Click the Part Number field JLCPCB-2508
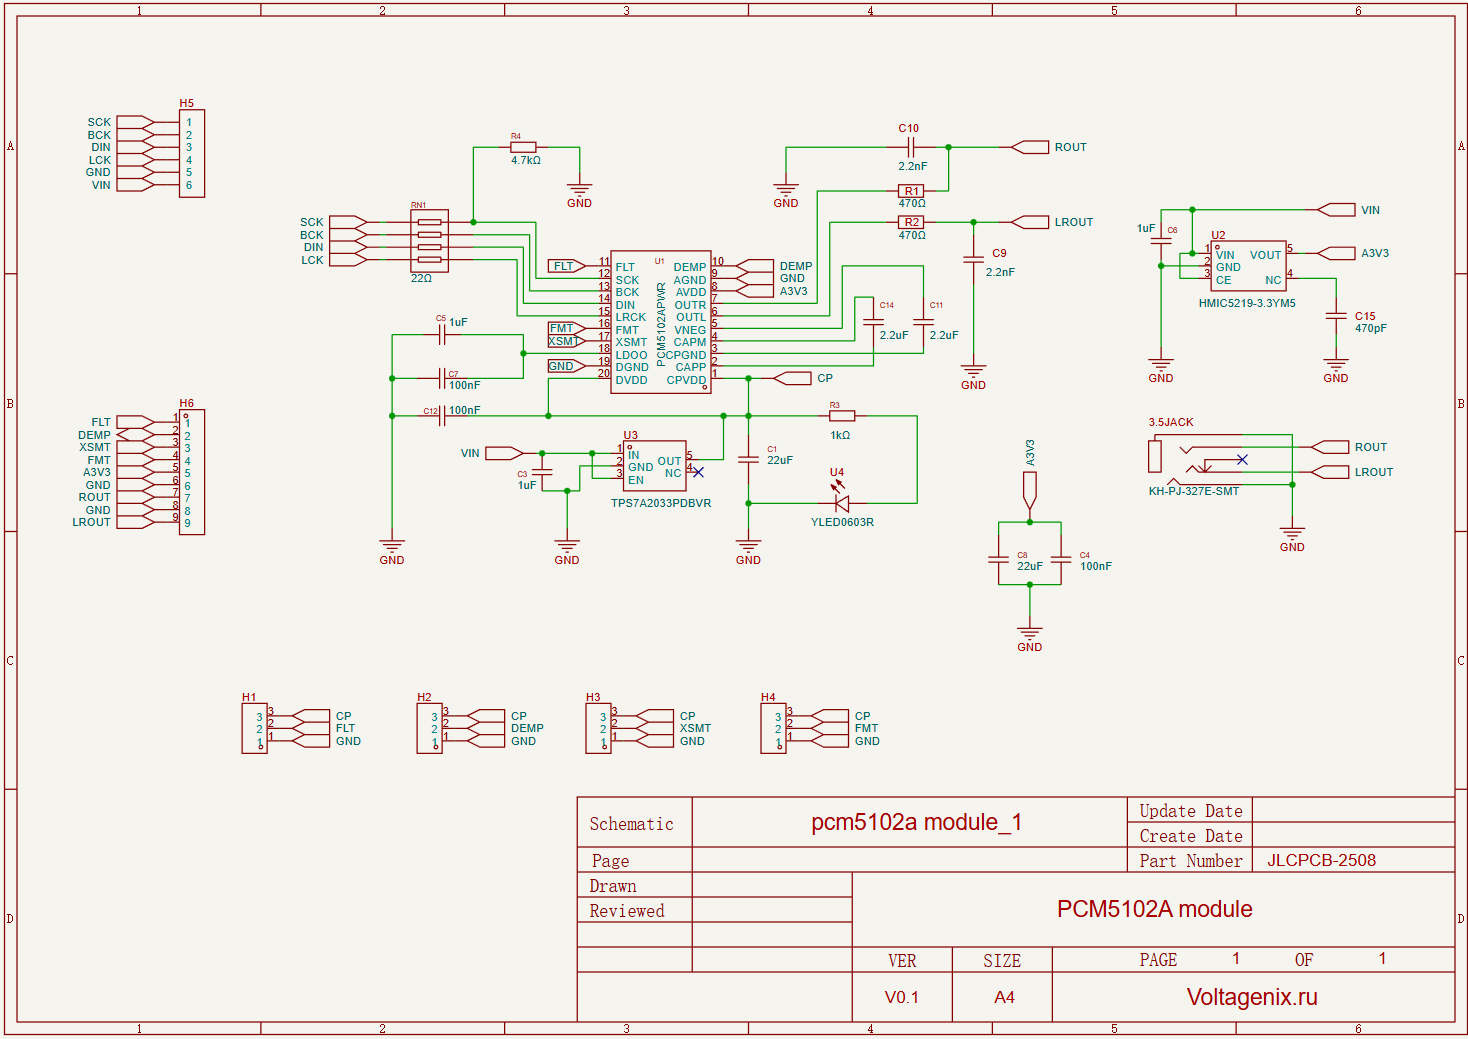 point(1322,860)
